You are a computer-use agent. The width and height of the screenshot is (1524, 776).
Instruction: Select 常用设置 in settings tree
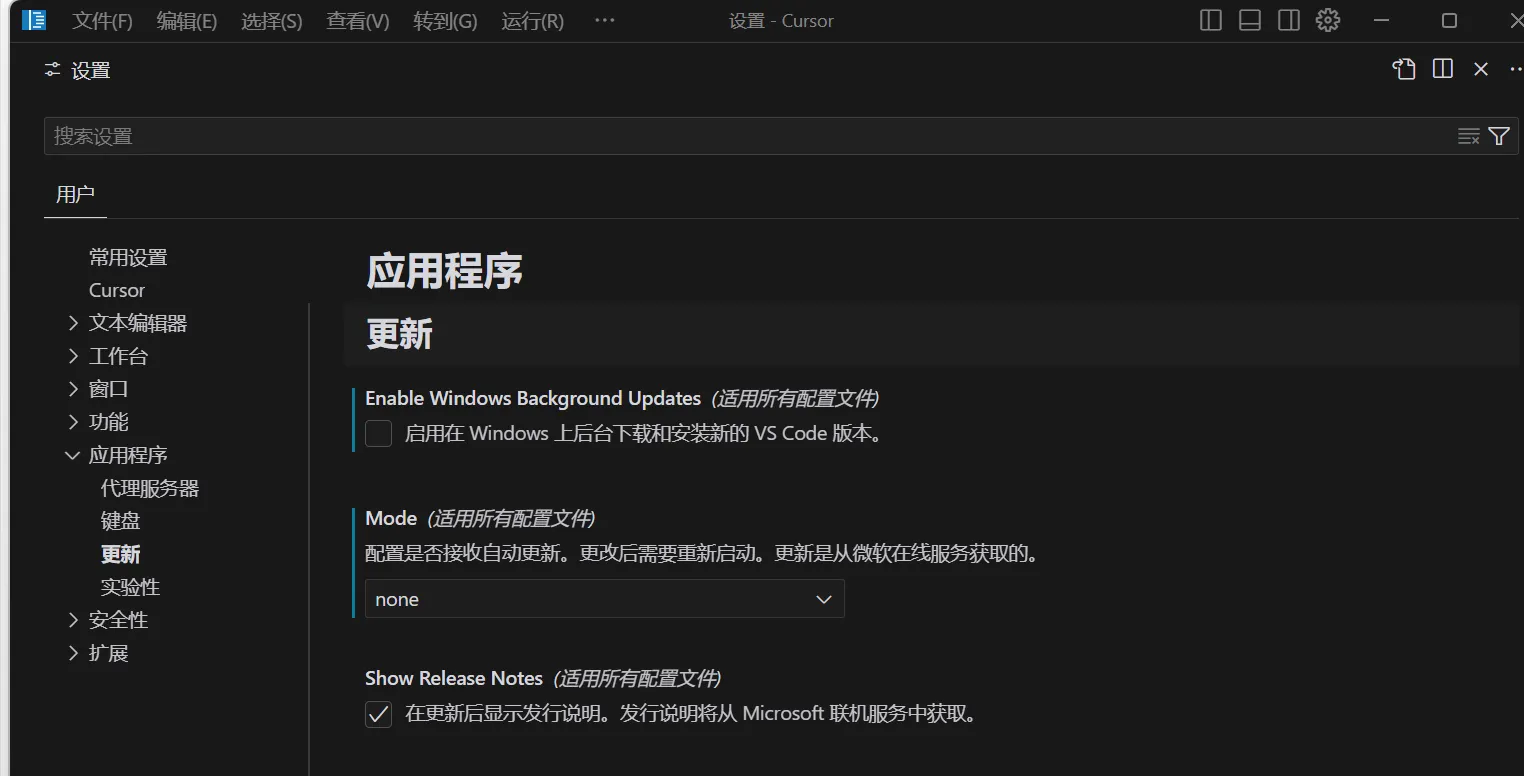[128, 257]
